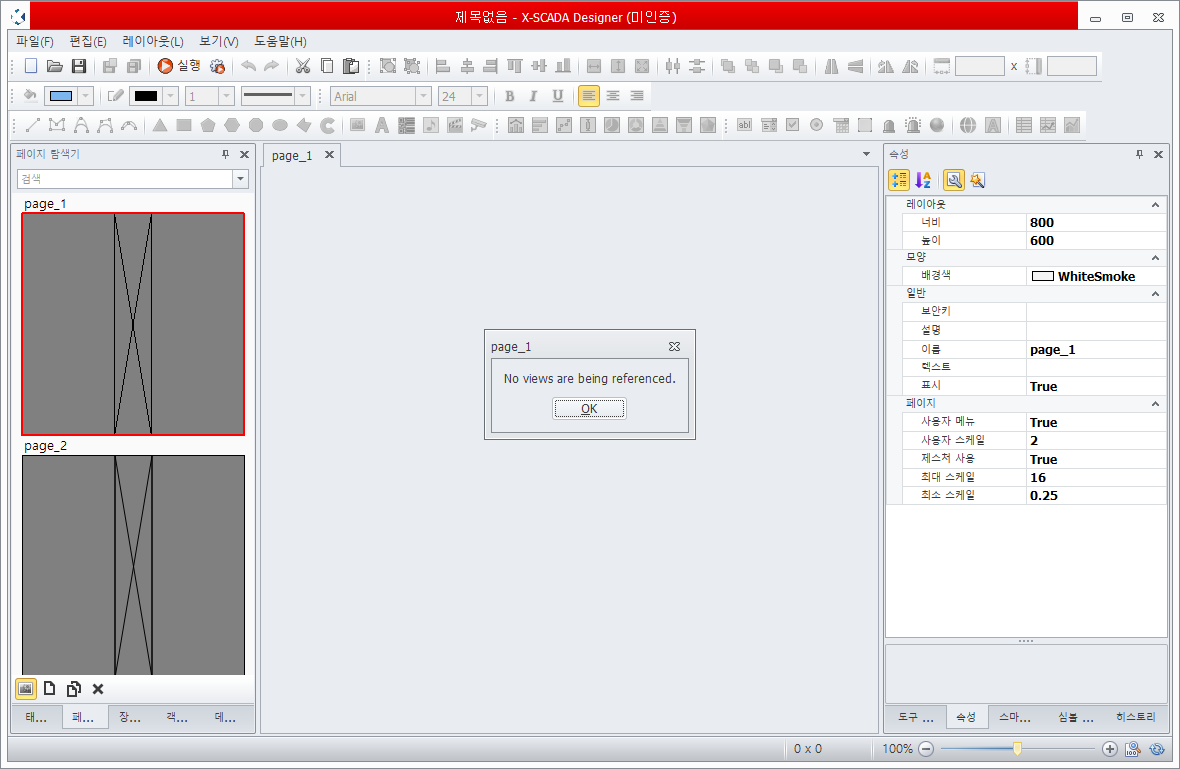
Task: Toggle alphabetical sort in properties panel
Action: click(923, 180)
